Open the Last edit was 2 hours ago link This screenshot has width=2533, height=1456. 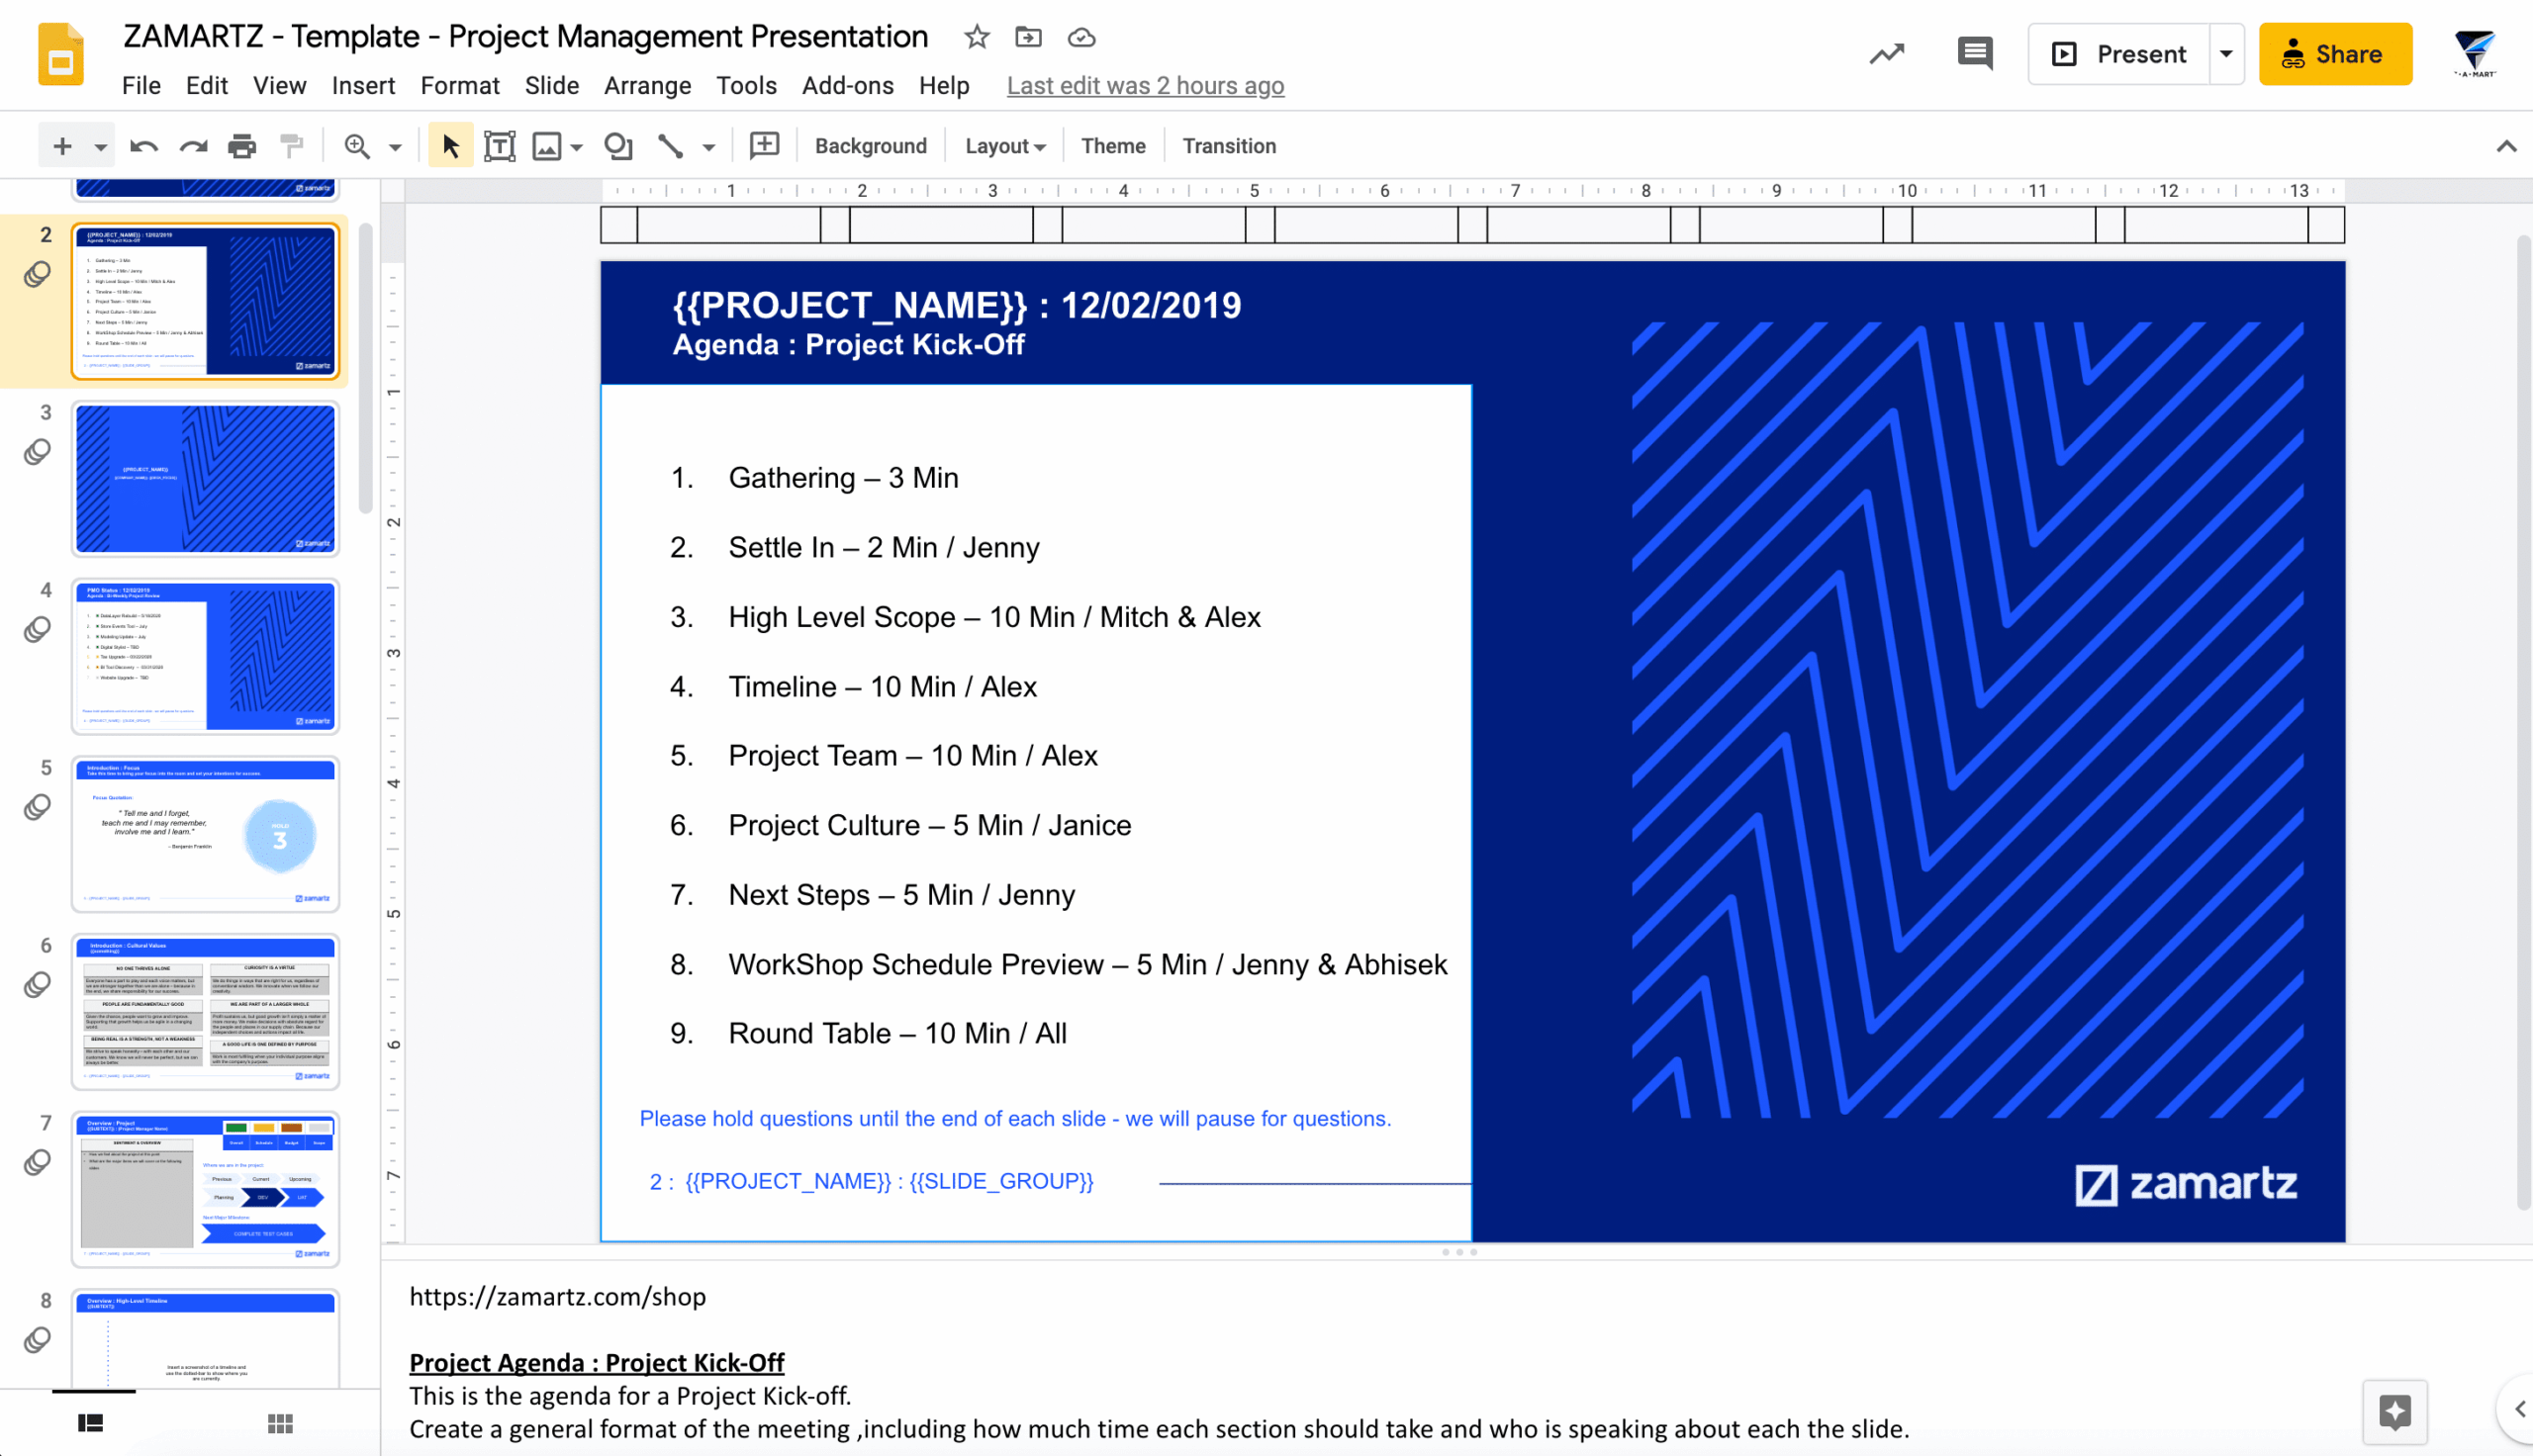point(1144,86)
